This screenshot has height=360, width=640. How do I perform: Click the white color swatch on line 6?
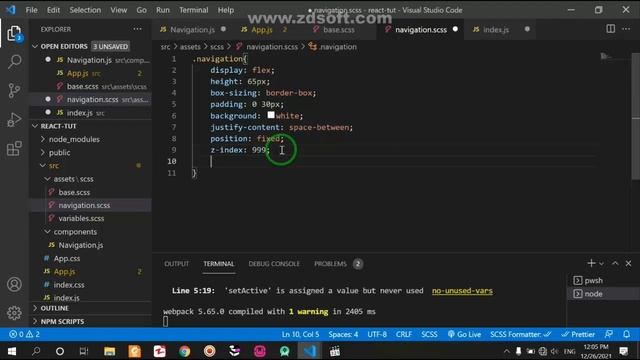click(x=271, y=115)
